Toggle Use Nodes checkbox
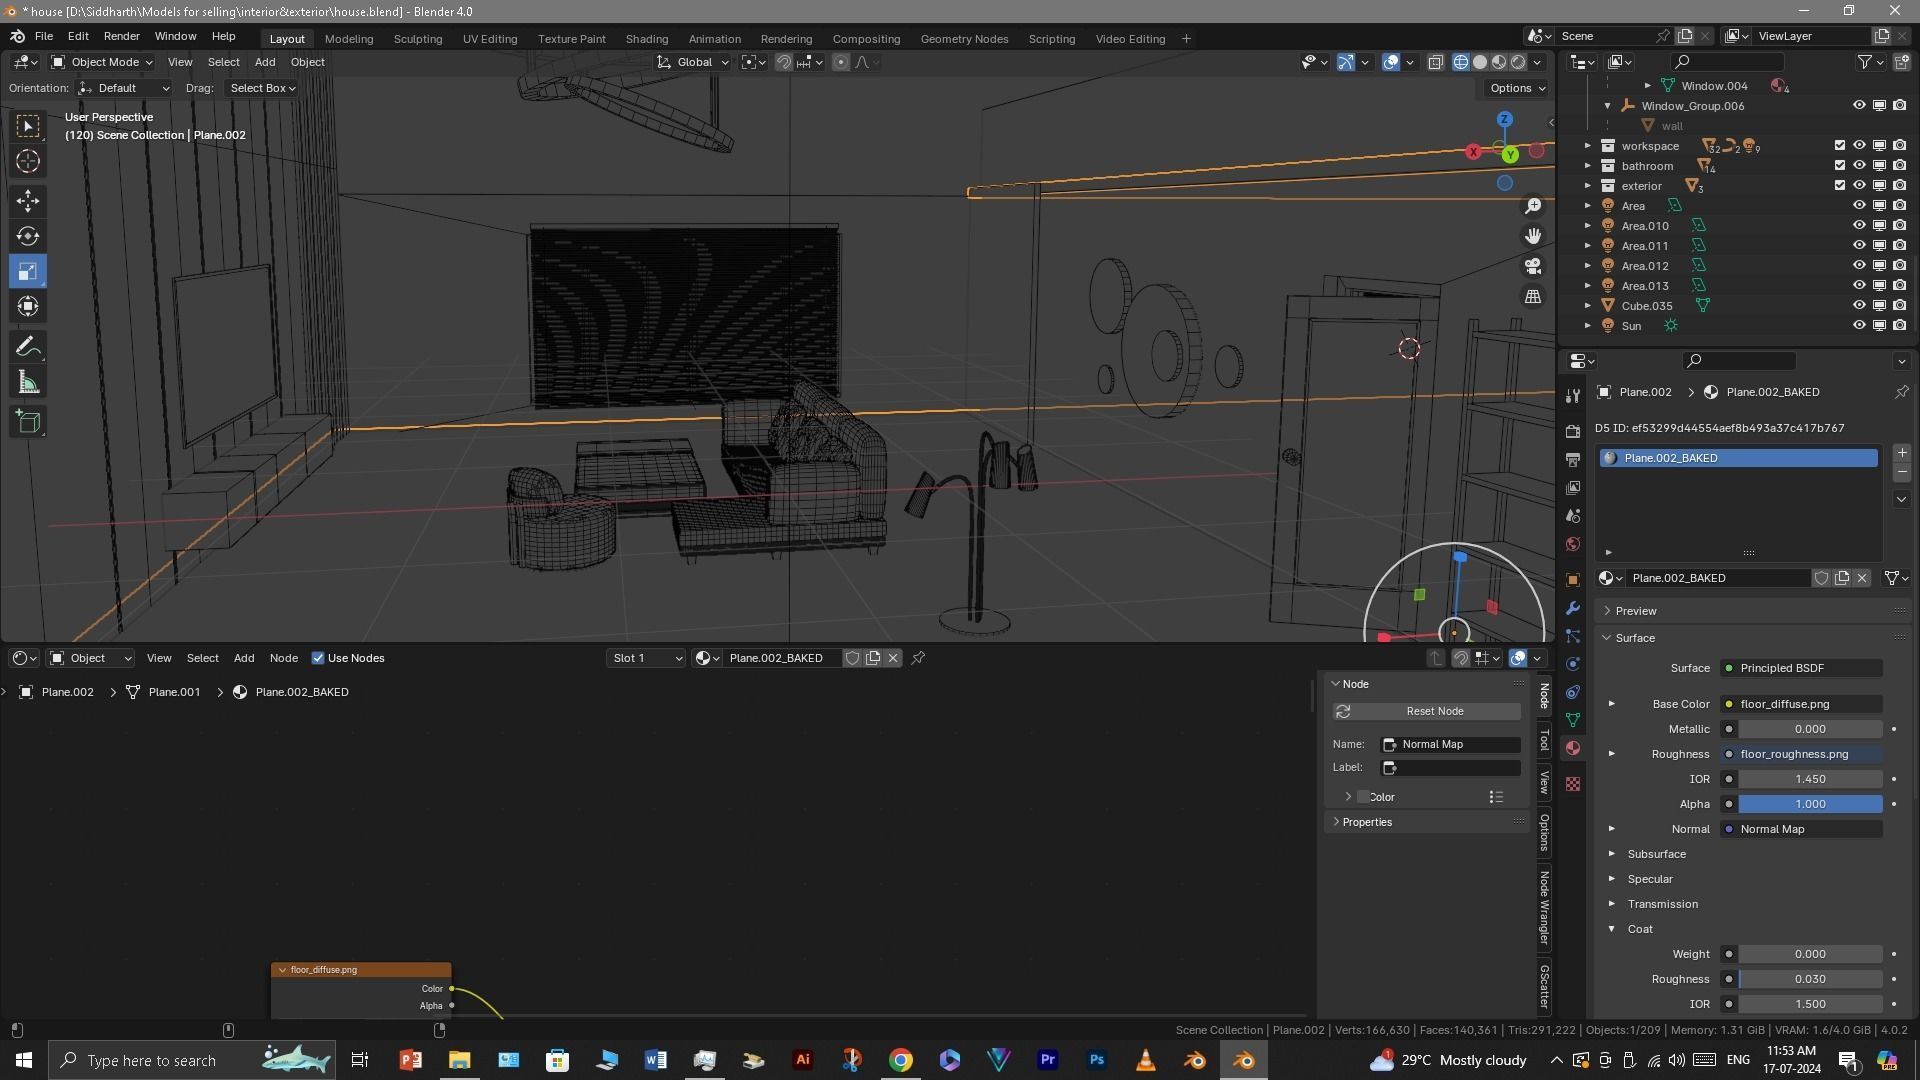This screenshot has height=1080, width=1920. click(318, 658)
